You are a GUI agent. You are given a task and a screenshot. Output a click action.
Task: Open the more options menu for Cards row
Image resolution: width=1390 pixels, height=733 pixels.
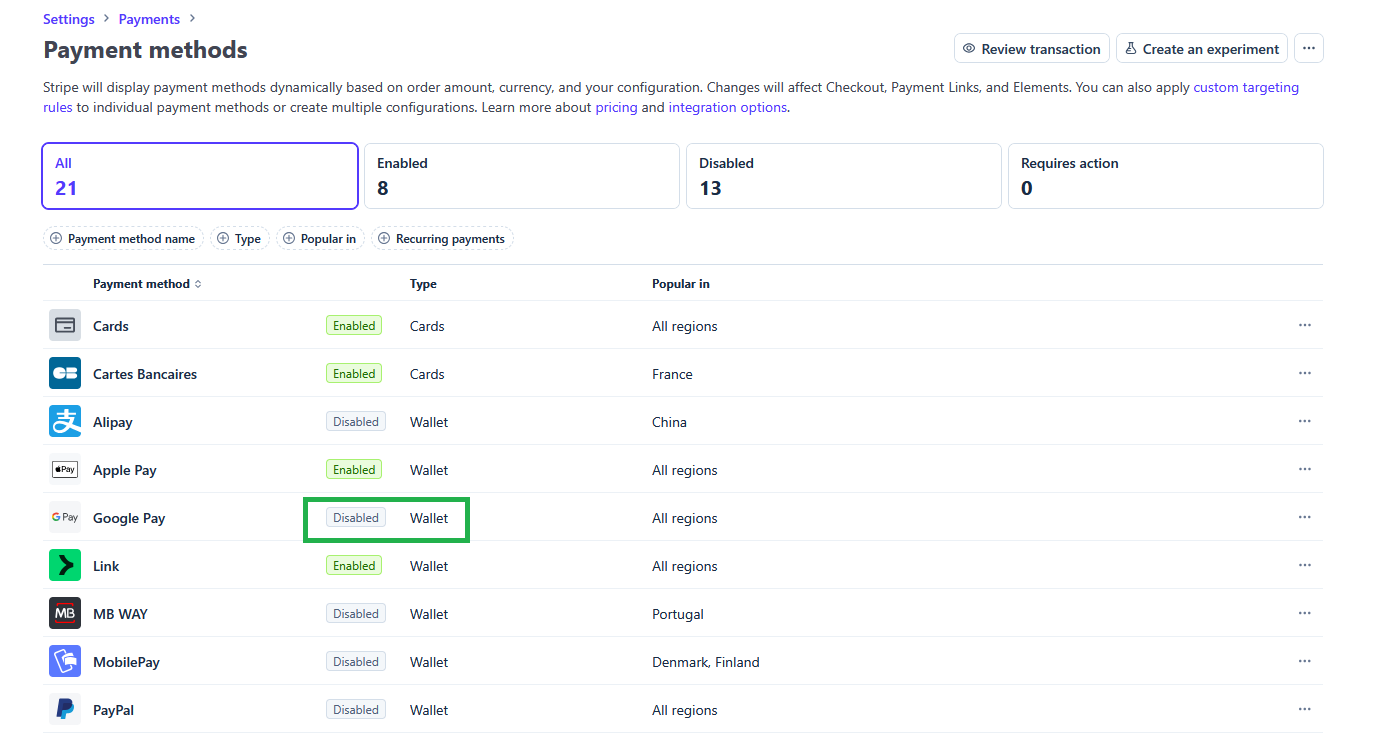coord(1304,326)
